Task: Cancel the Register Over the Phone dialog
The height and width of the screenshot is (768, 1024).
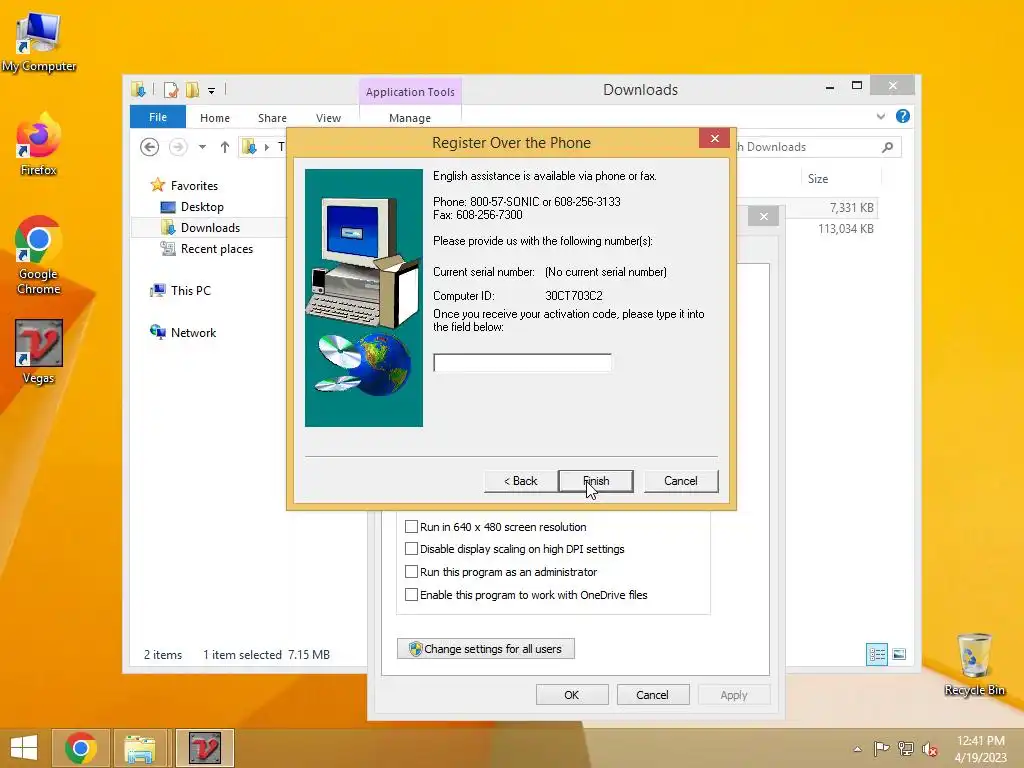Action: (x=680, y=481)
